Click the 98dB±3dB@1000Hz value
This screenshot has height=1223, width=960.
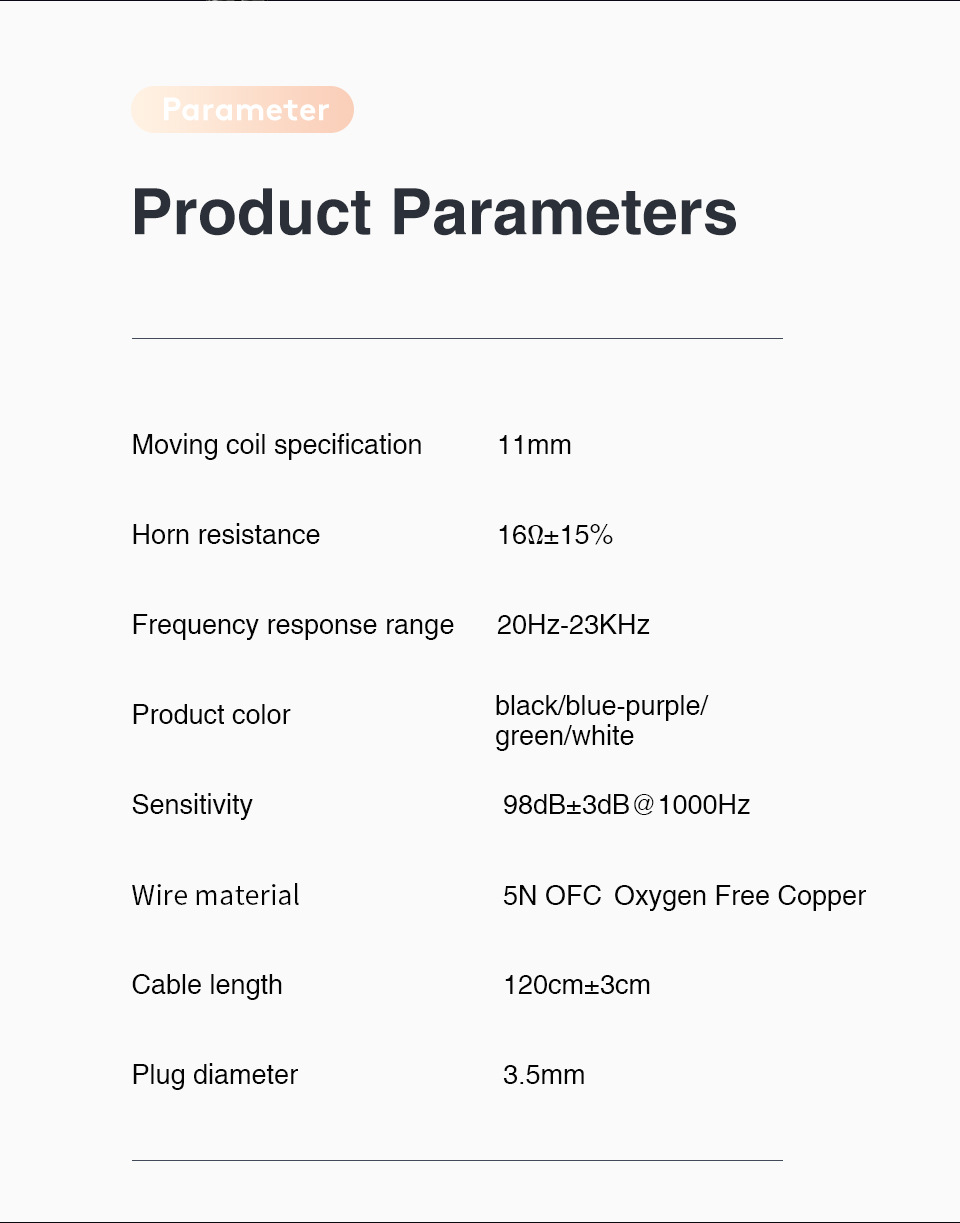coord(626,805)
